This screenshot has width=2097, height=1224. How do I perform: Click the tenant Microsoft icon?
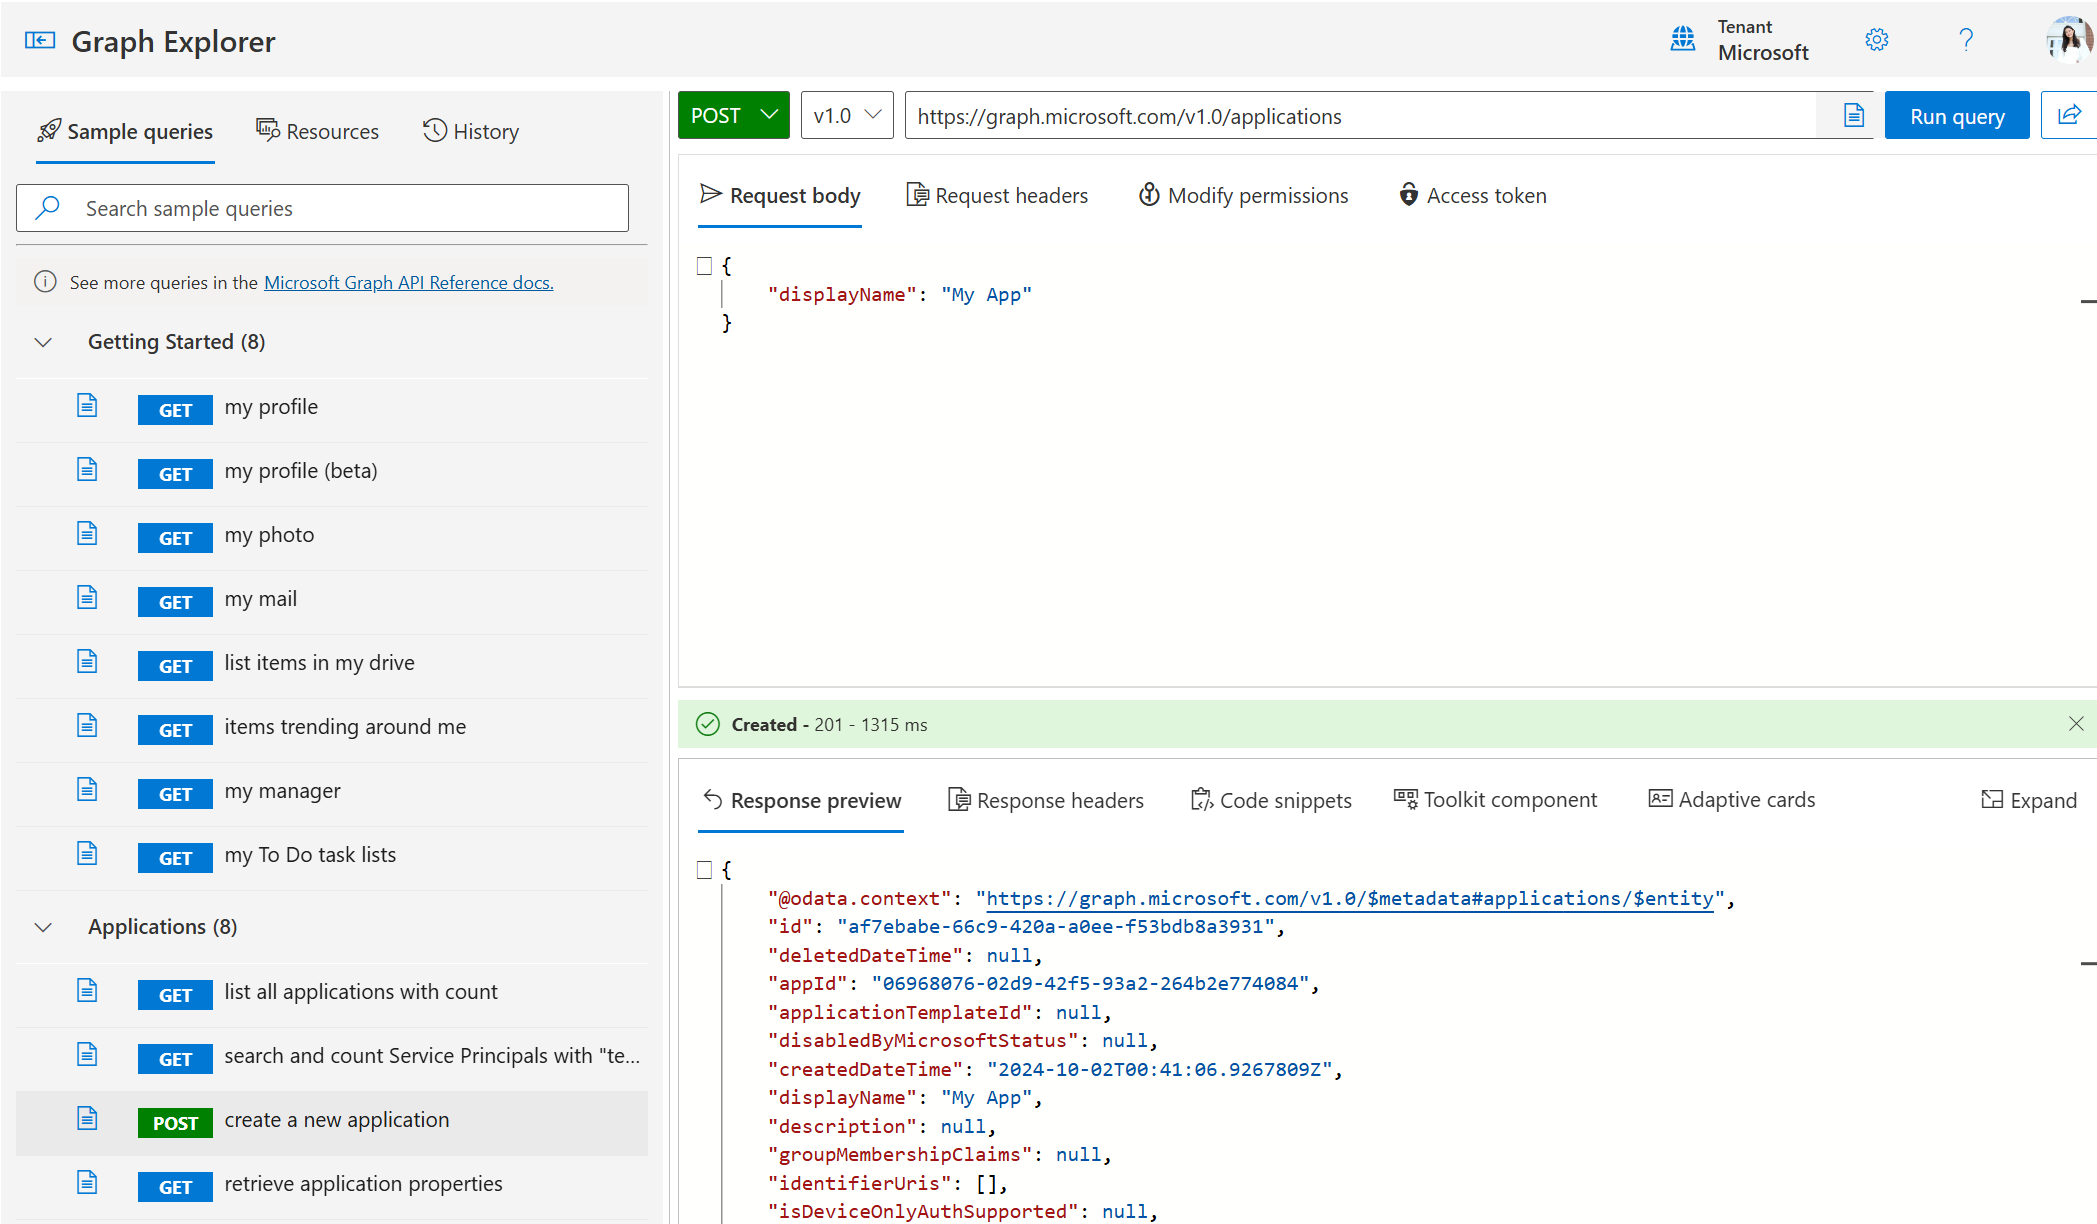point(1683,39)
